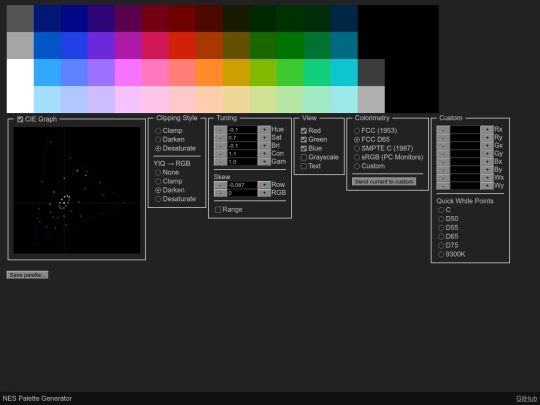Uncheck the Blue view channel
The image size is (540, 405).
tap(304, 148)
